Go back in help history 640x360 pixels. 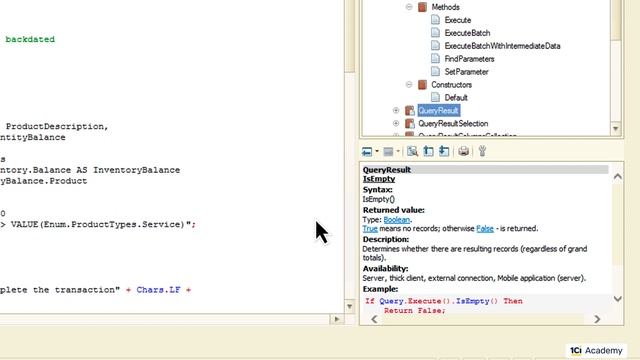367,151
